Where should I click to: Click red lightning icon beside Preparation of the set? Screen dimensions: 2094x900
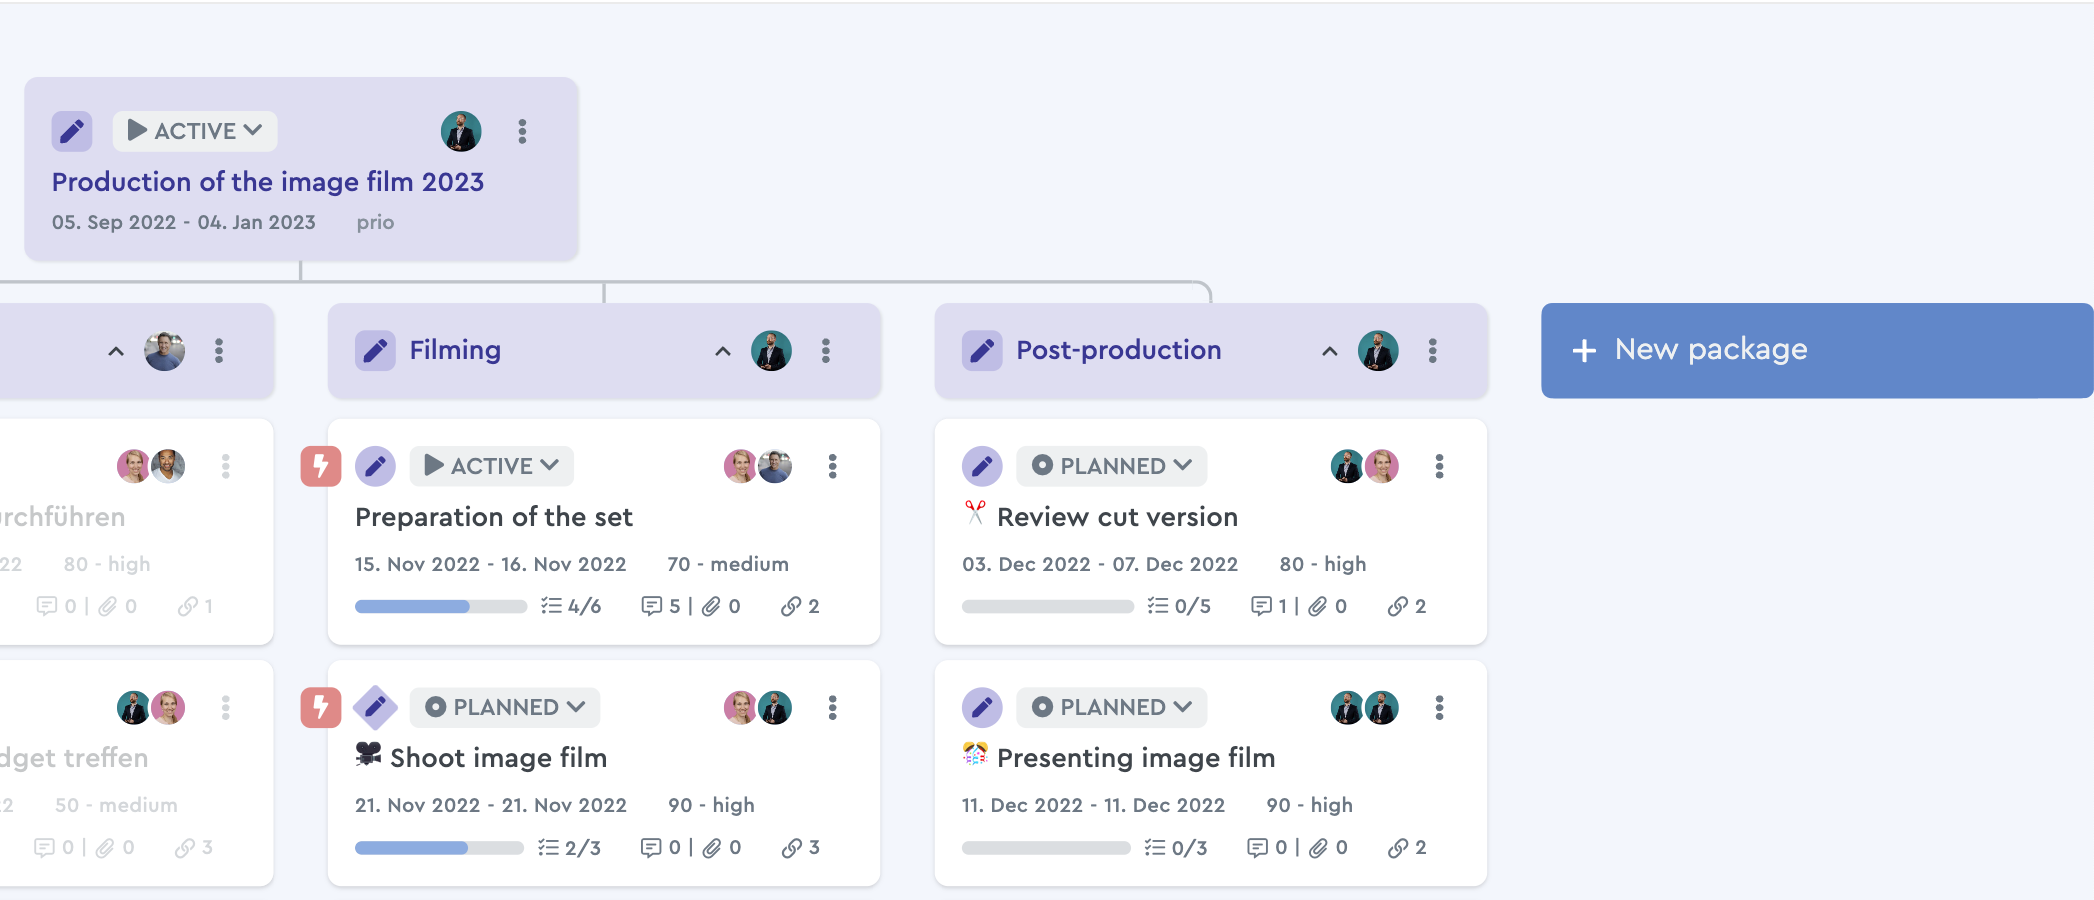click(x=321, y=466)
